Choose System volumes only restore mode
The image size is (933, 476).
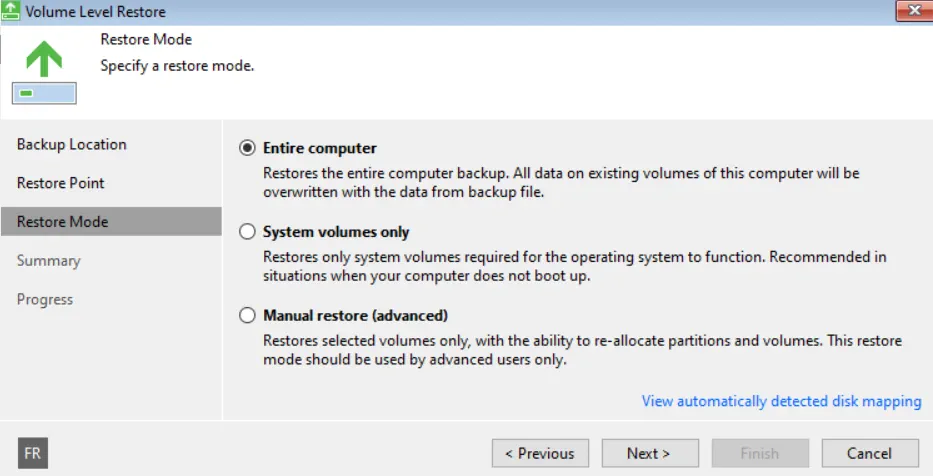pos(247,231)
